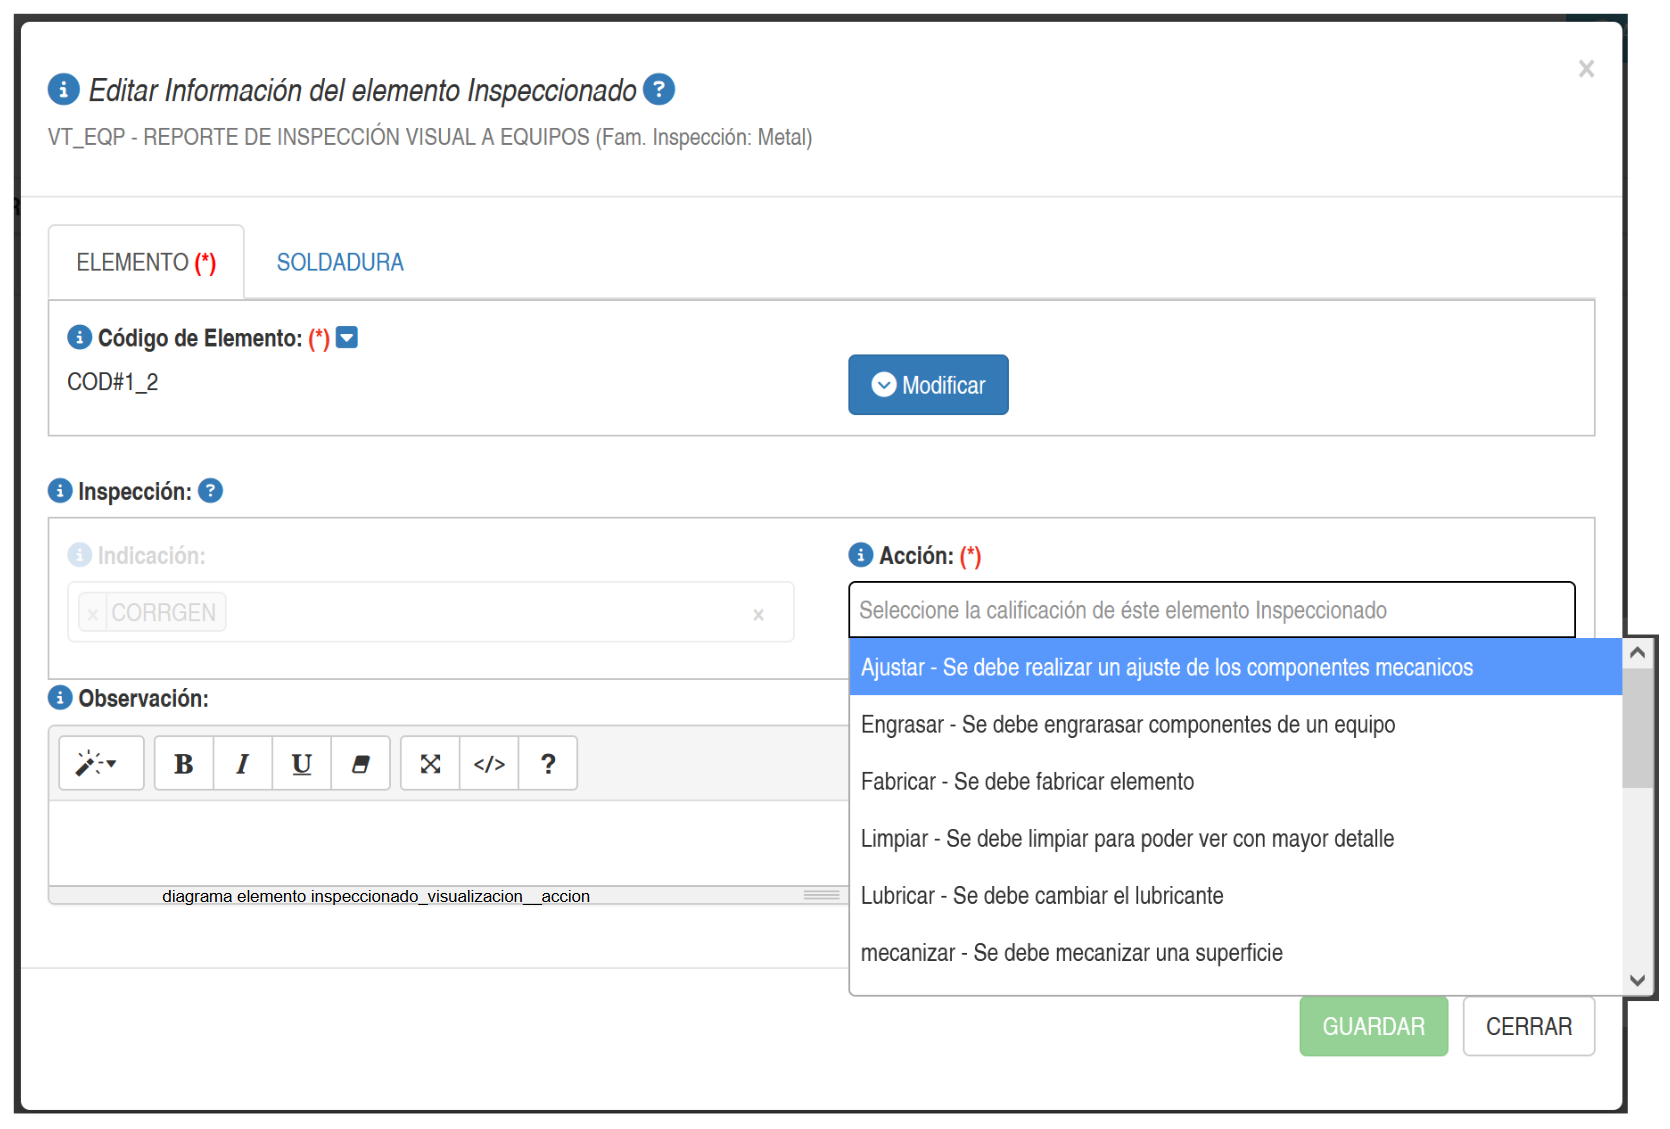Choose the Ajustar option in the list

(x=1166, y=667)
